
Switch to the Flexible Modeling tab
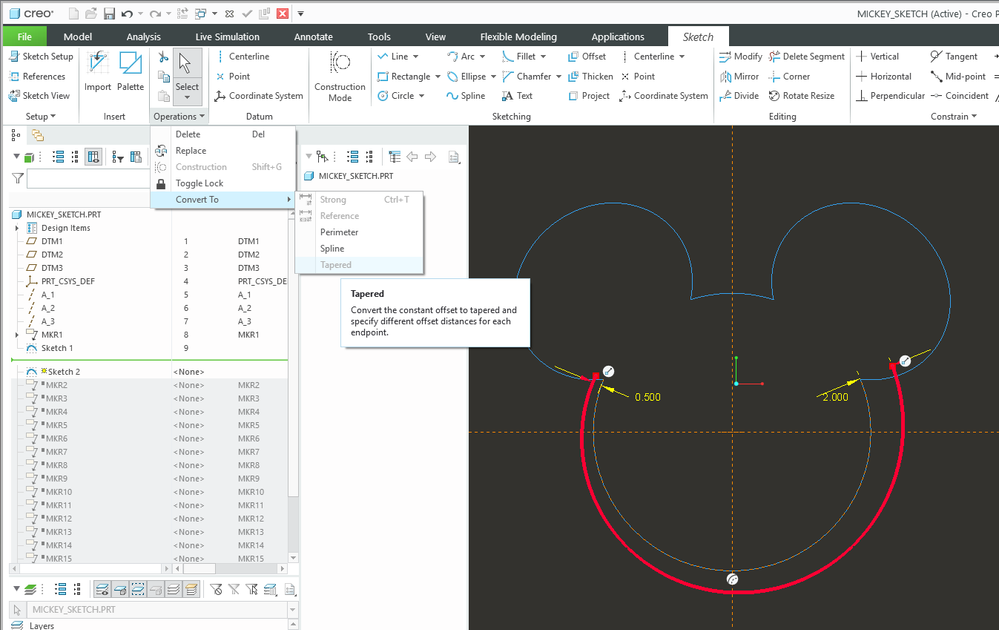tap(518, 37)
